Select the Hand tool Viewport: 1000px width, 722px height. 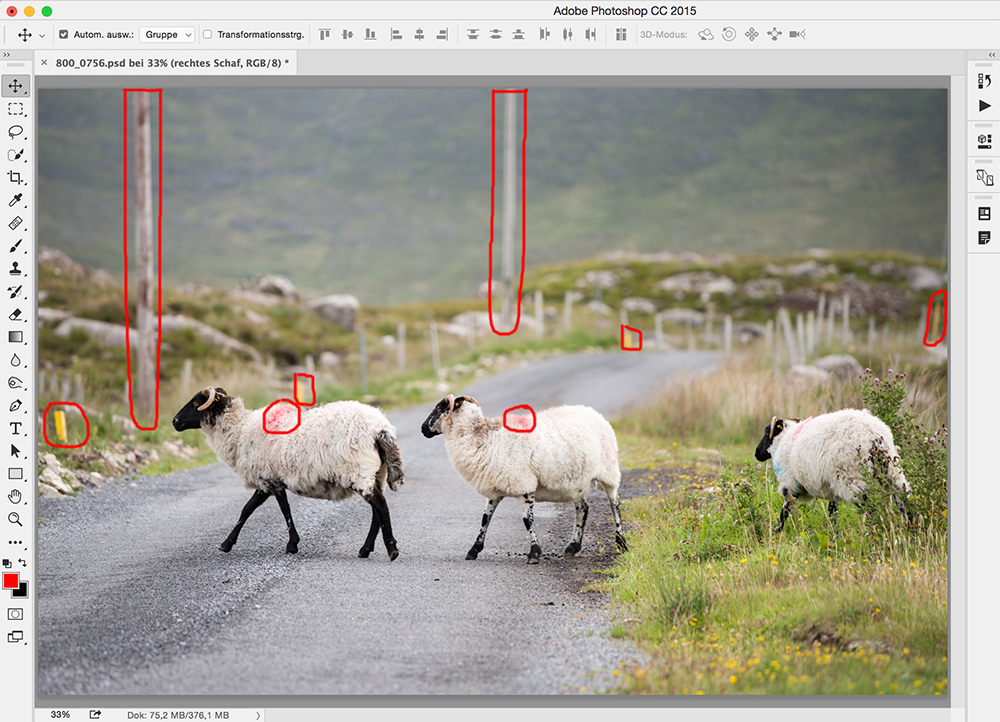[15, 496]
